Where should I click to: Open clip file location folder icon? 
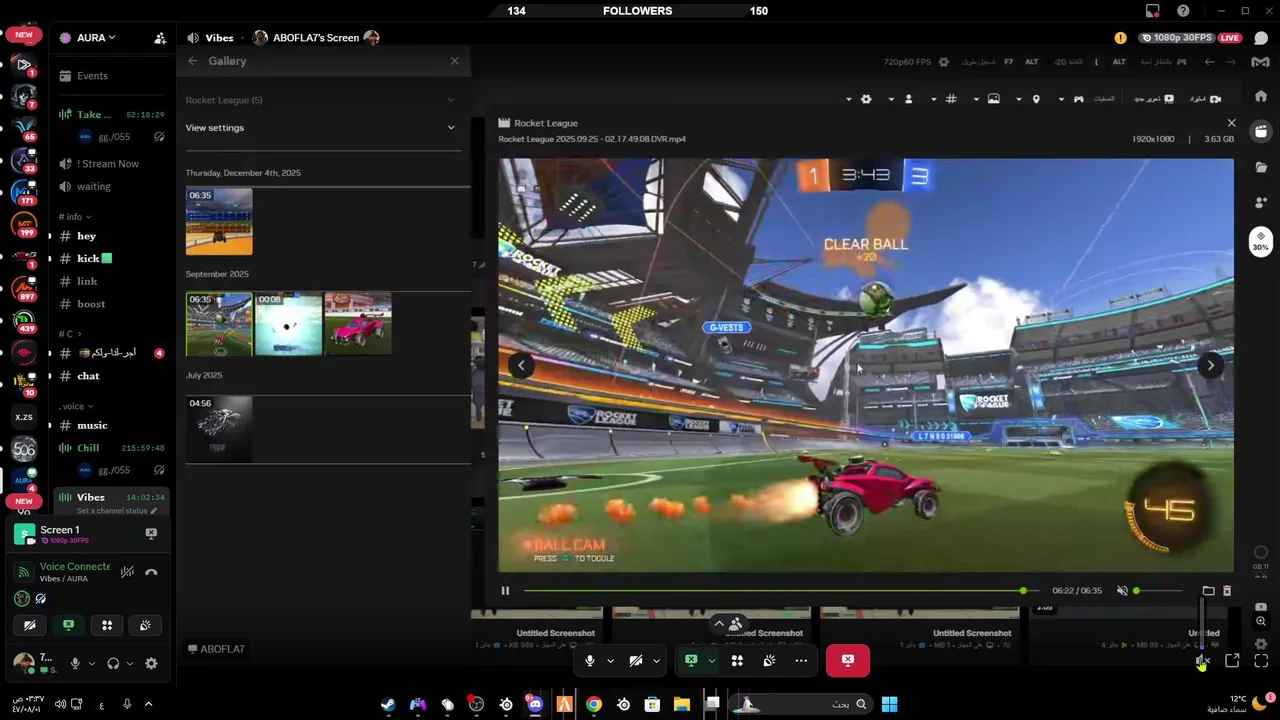click(1208, 591)
